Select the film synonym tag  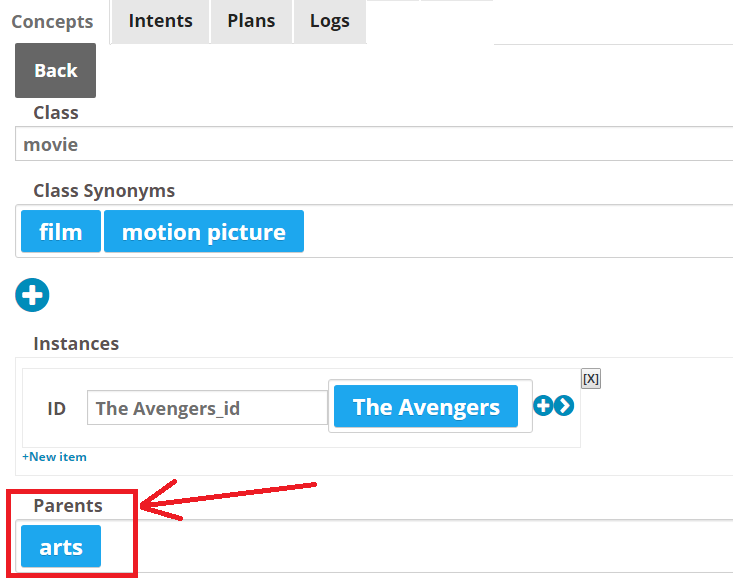(x=61, y=231)
